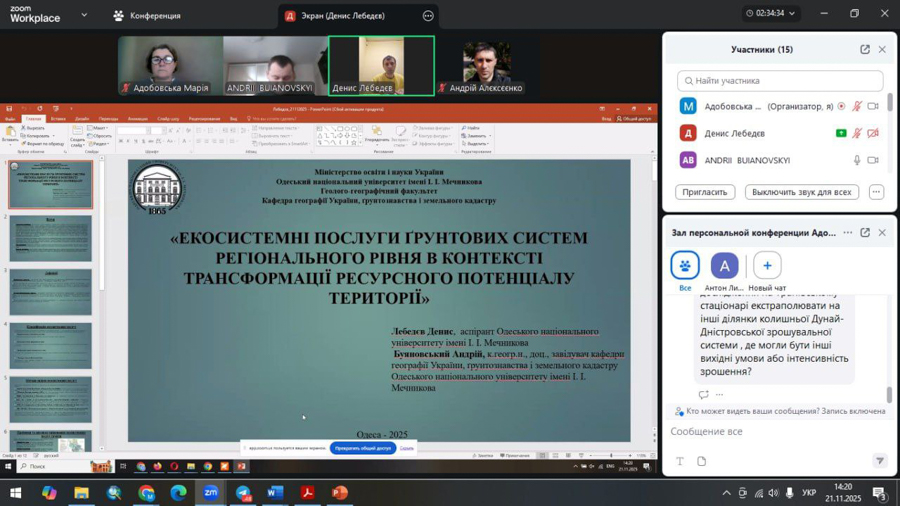Select the 'Все' everyone chat icon
This screenshot has width=900, height=506.
(685, 266)
